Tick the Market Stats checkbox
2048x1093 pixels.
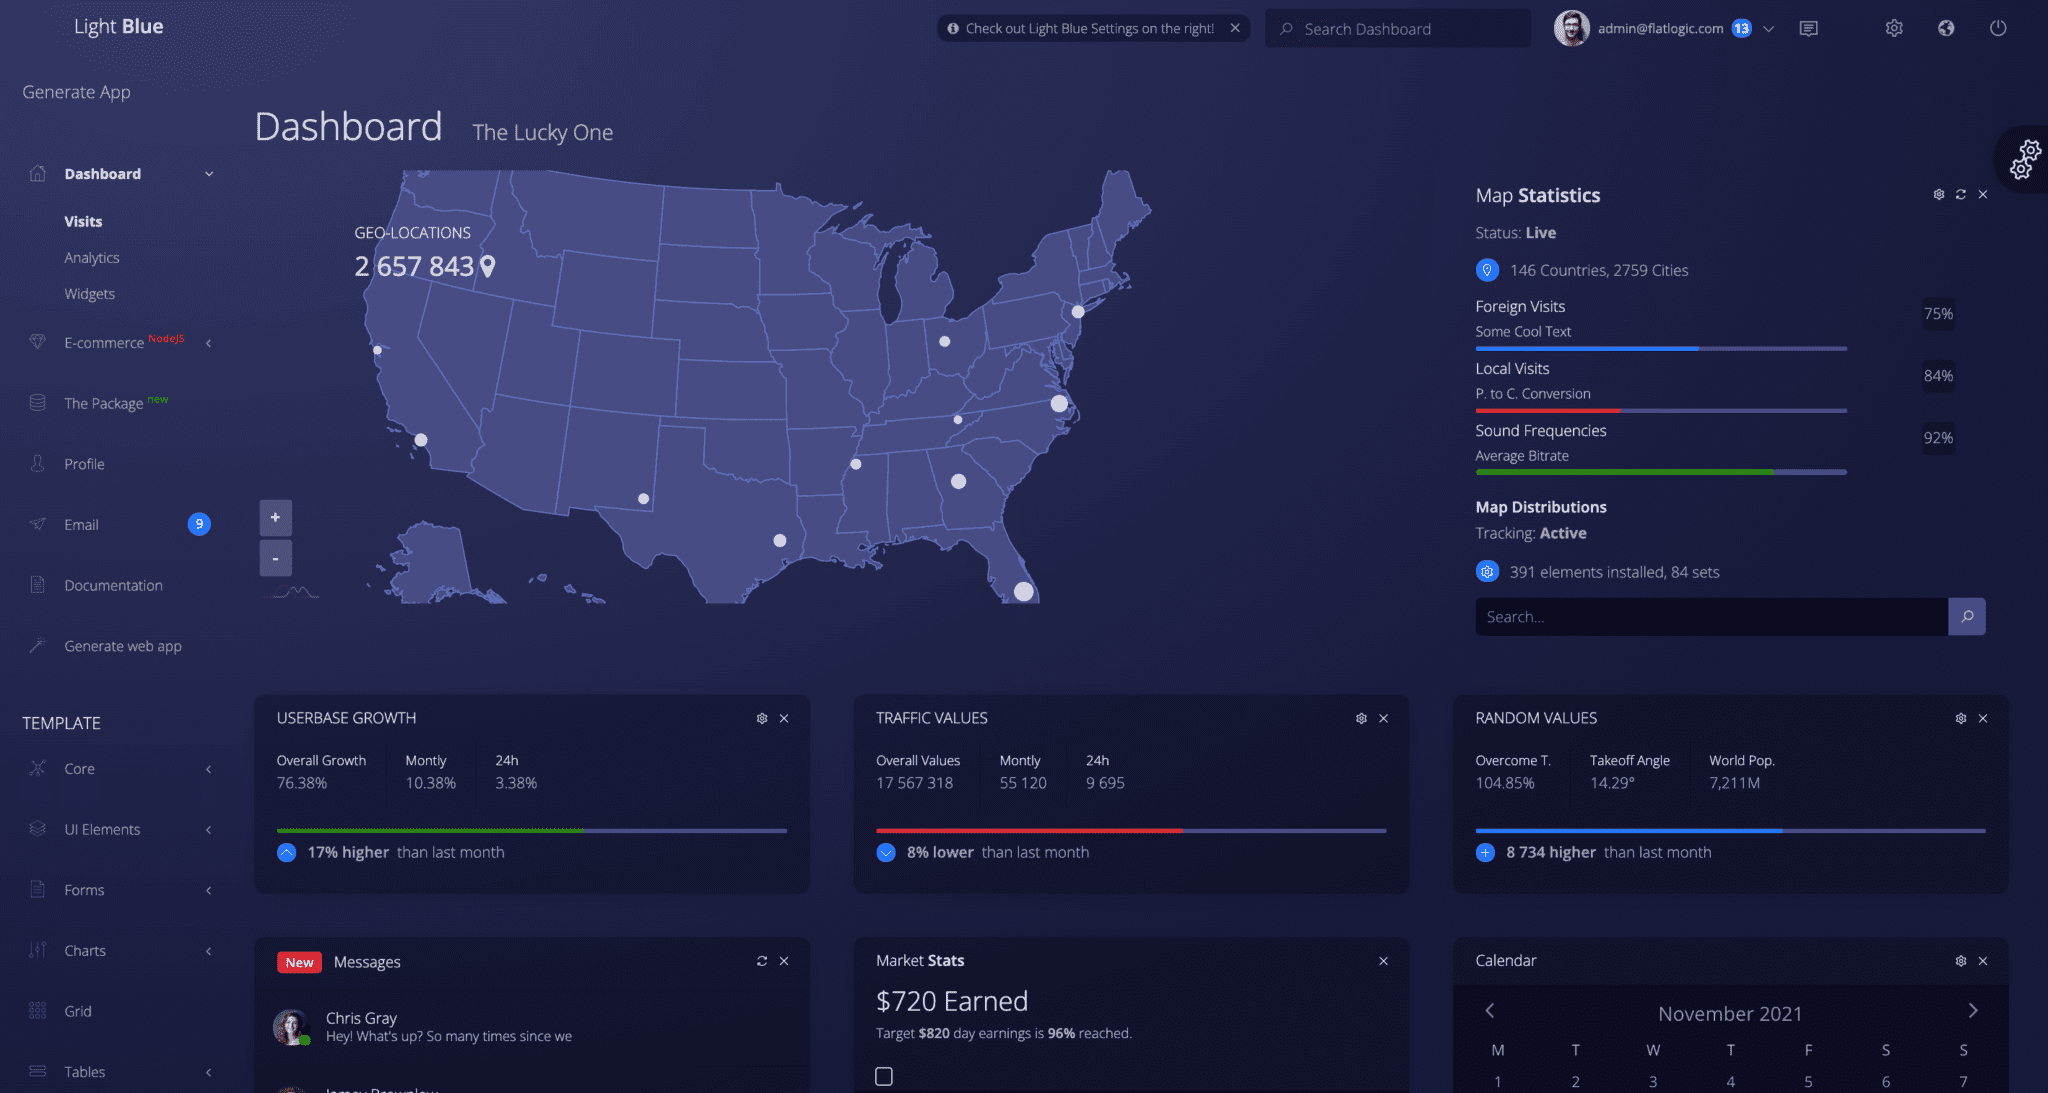884,1076
